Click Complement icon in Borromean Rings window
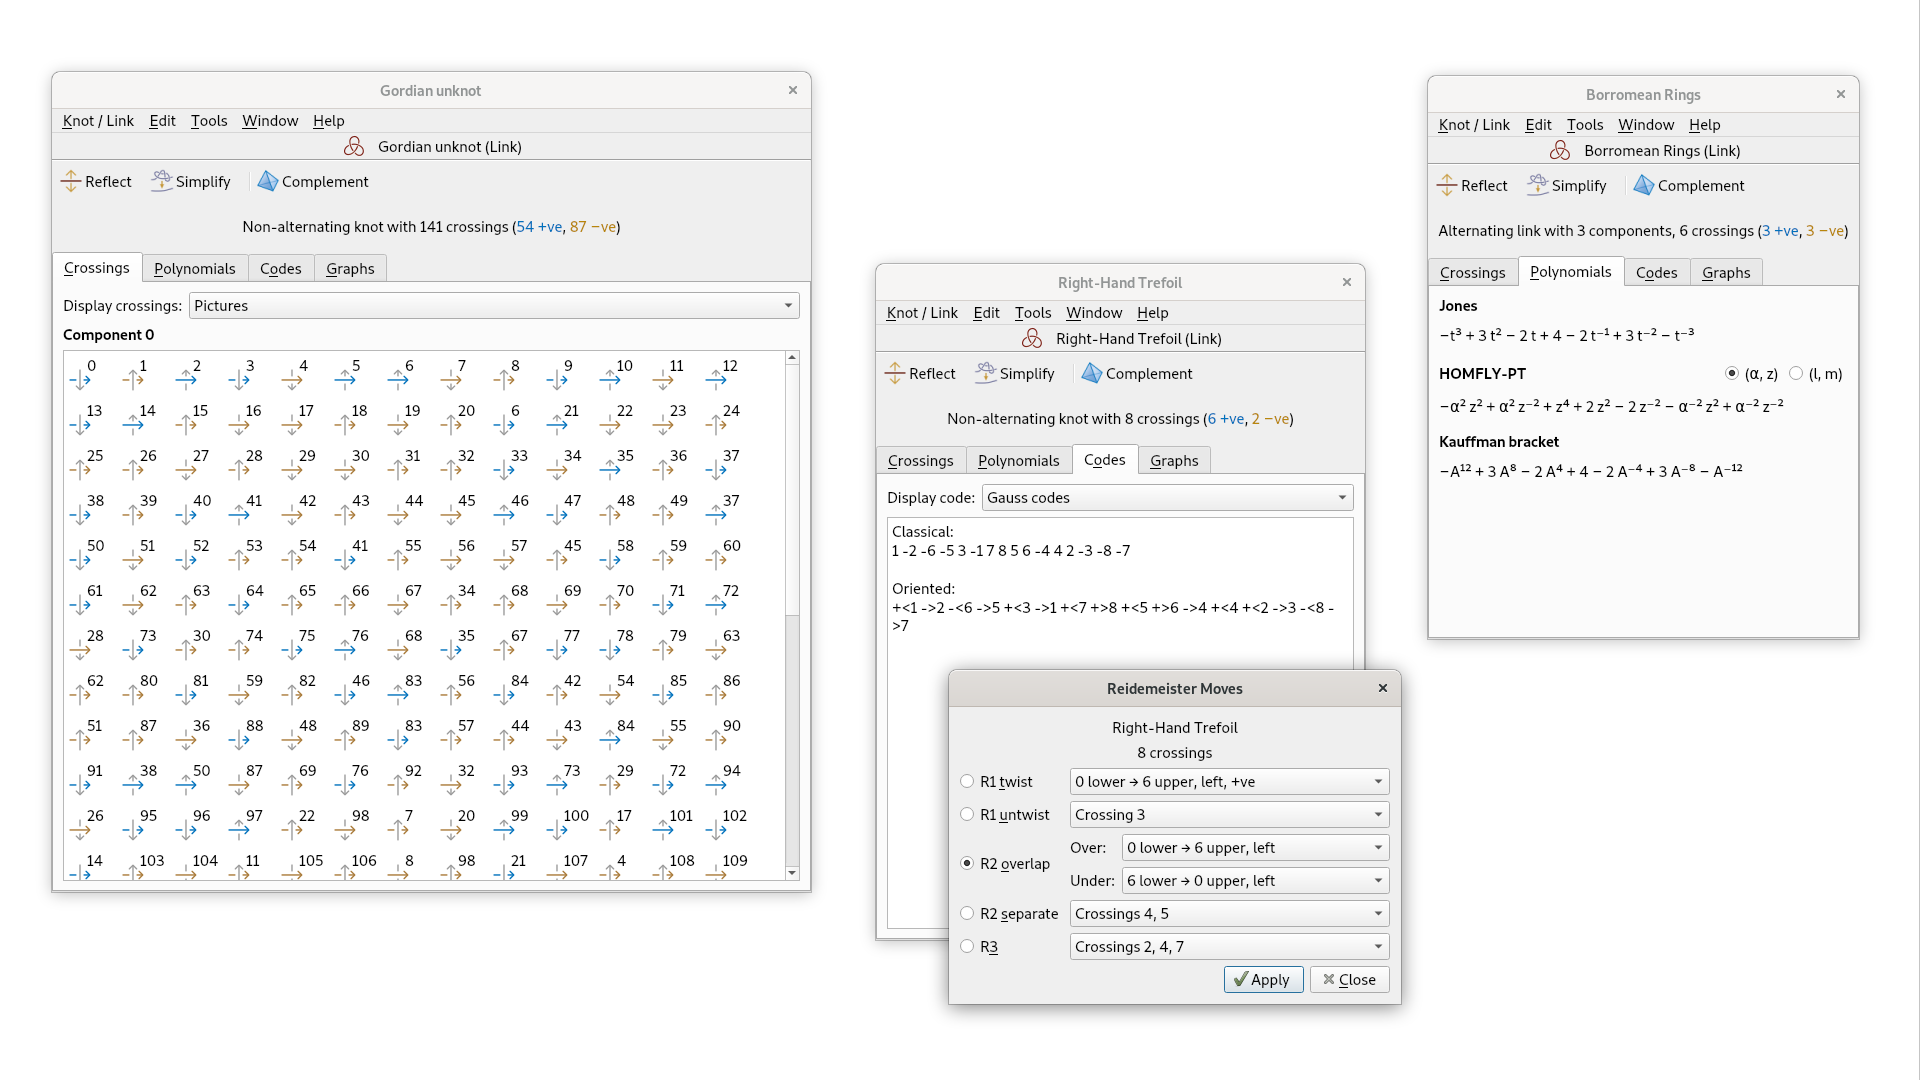 coord(1643,185)
